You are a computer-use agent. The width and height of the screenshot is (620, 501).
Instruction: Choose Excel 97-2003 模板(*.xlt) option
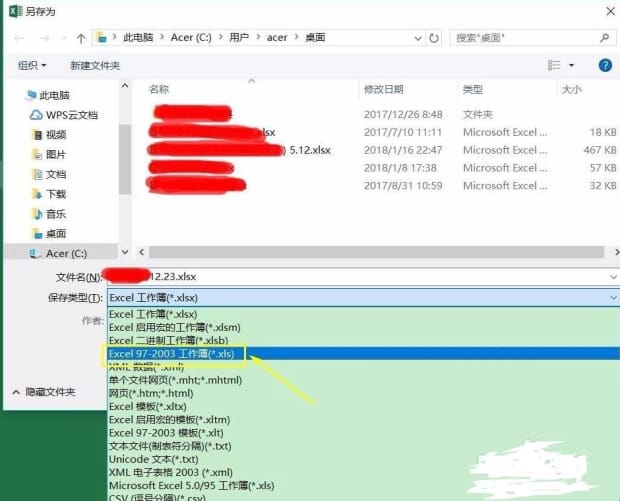point(363,433)
